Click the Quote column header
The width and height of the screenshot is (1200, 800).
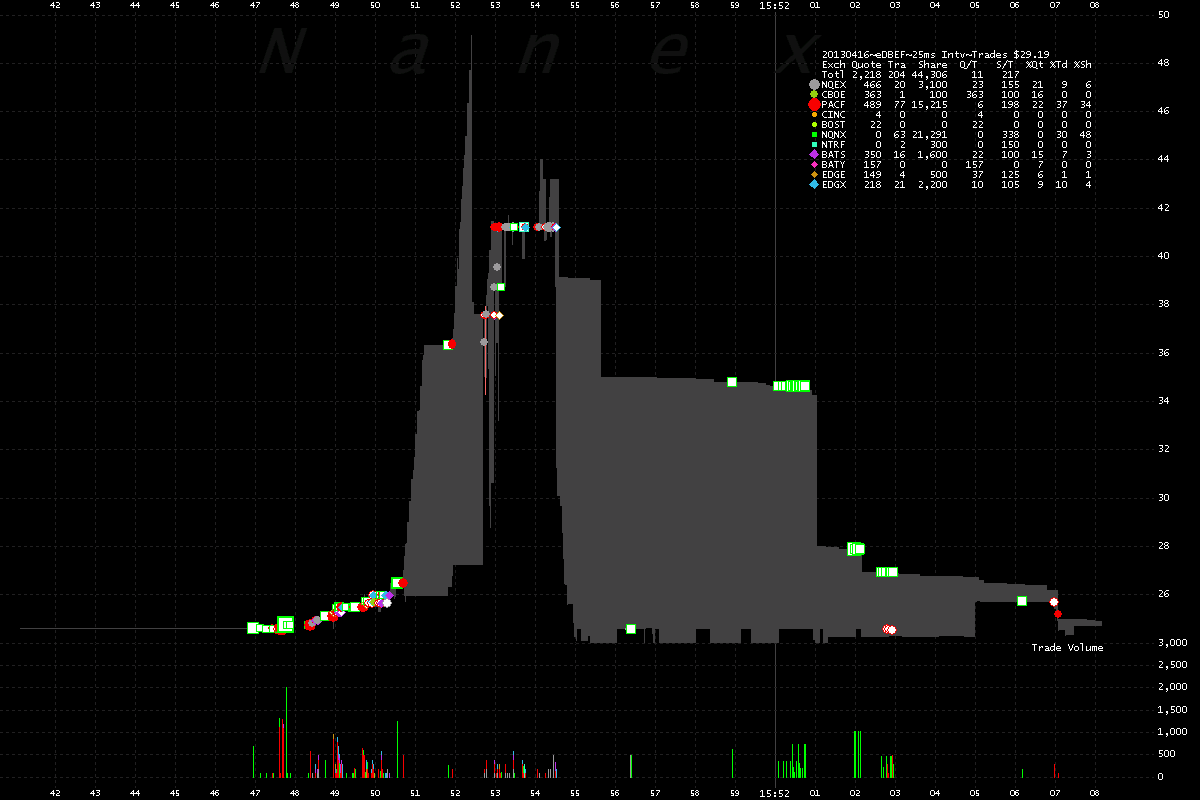tap(866, 64)
